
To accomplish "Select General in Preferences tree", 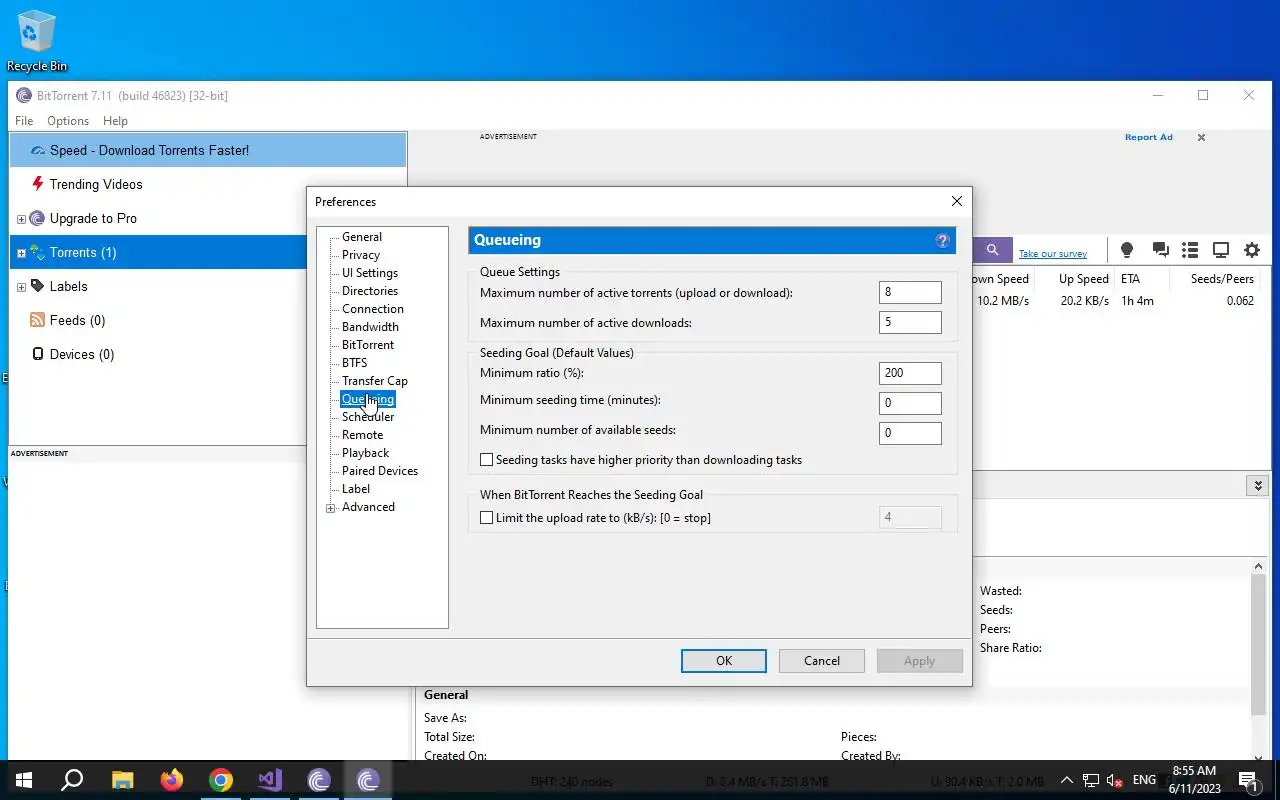I will point(362,237).
